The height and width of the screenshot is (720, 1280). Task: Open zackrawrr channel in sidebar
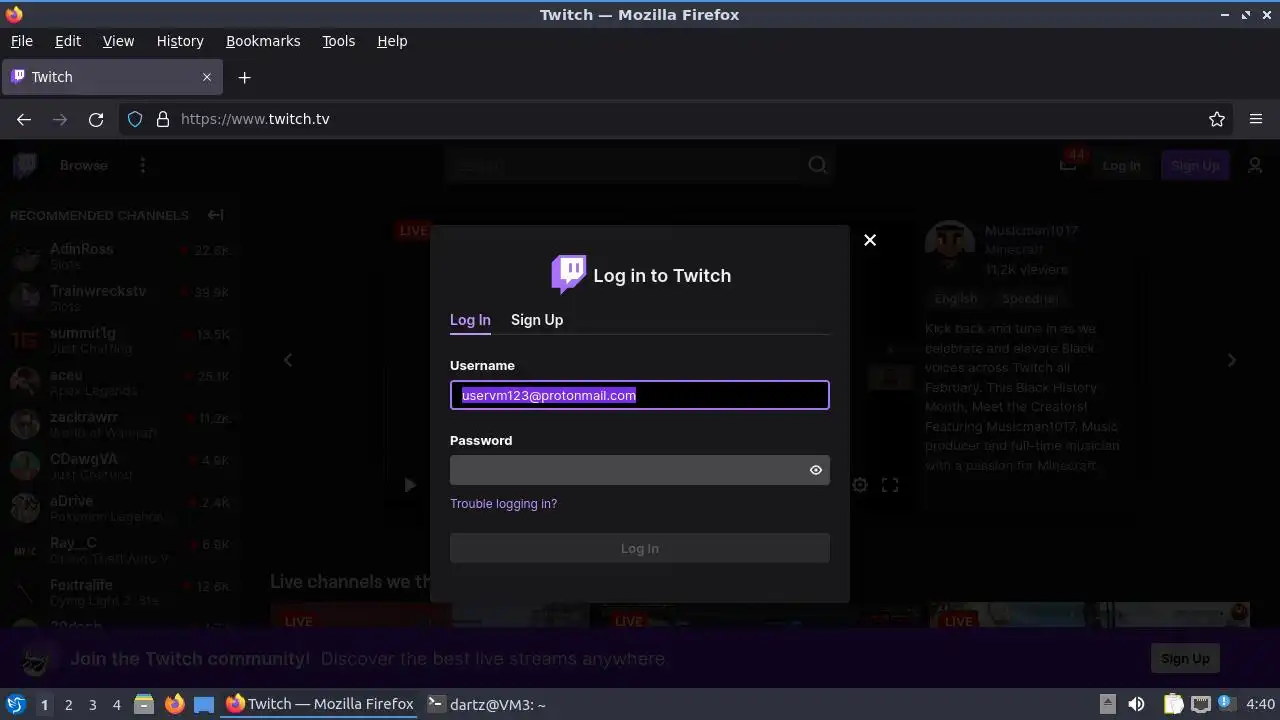120,425
